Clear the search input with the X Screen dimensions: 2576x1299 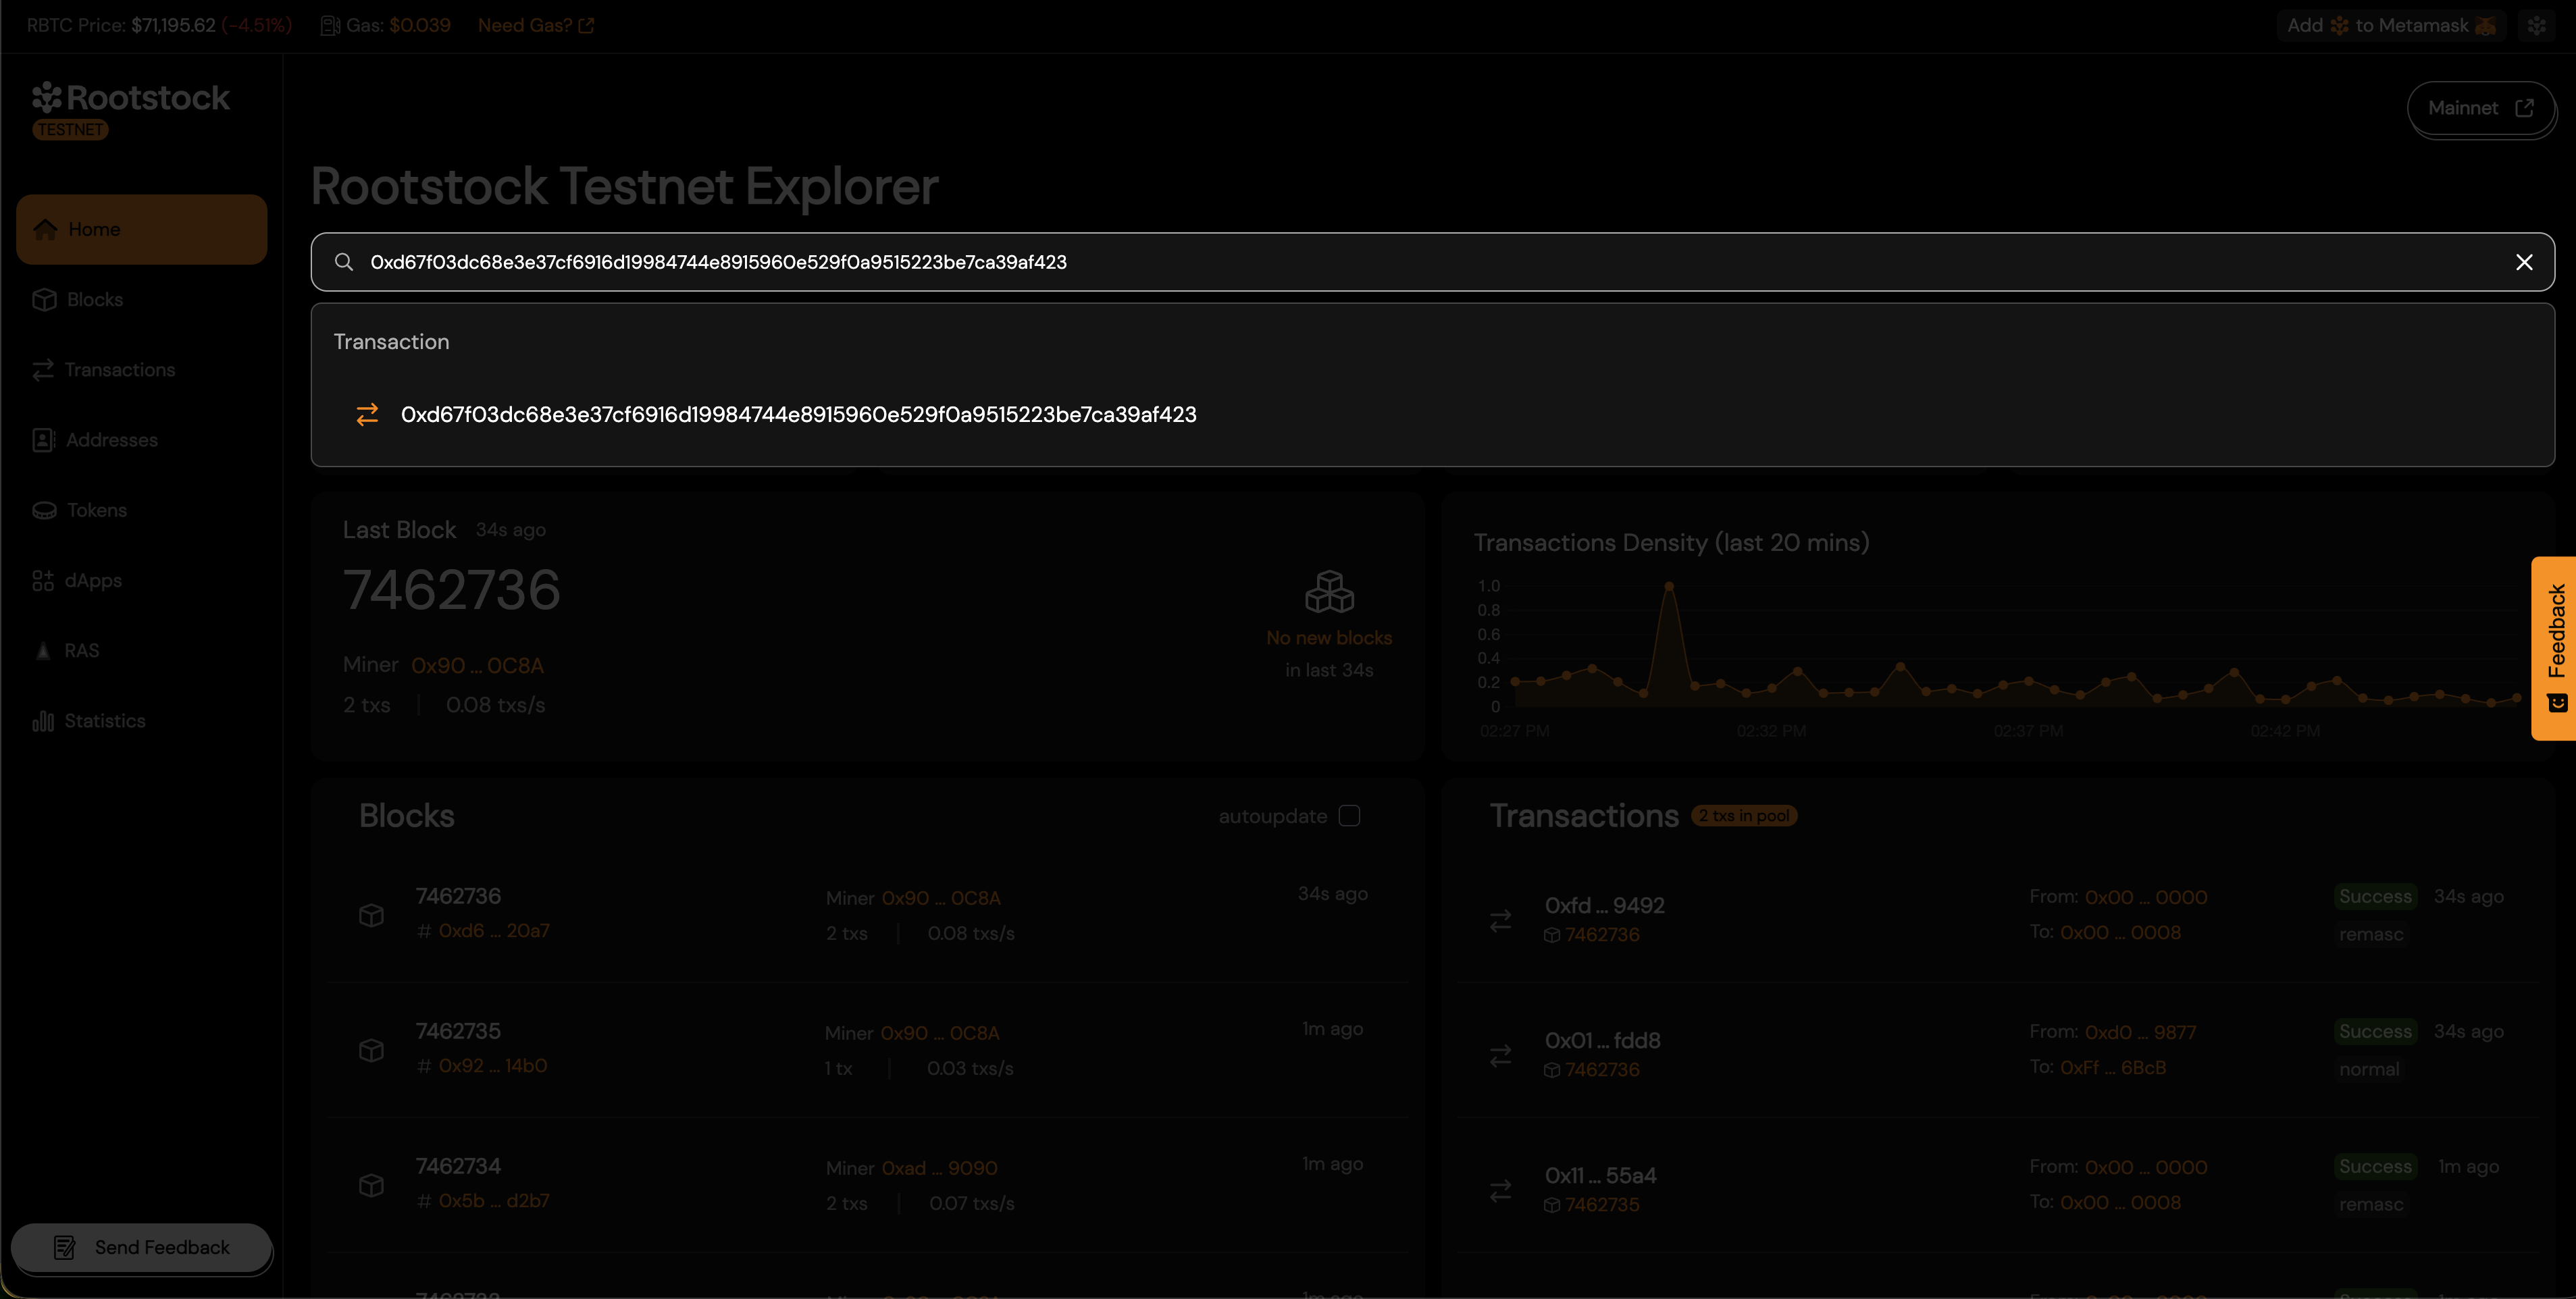pos(2524,262)
